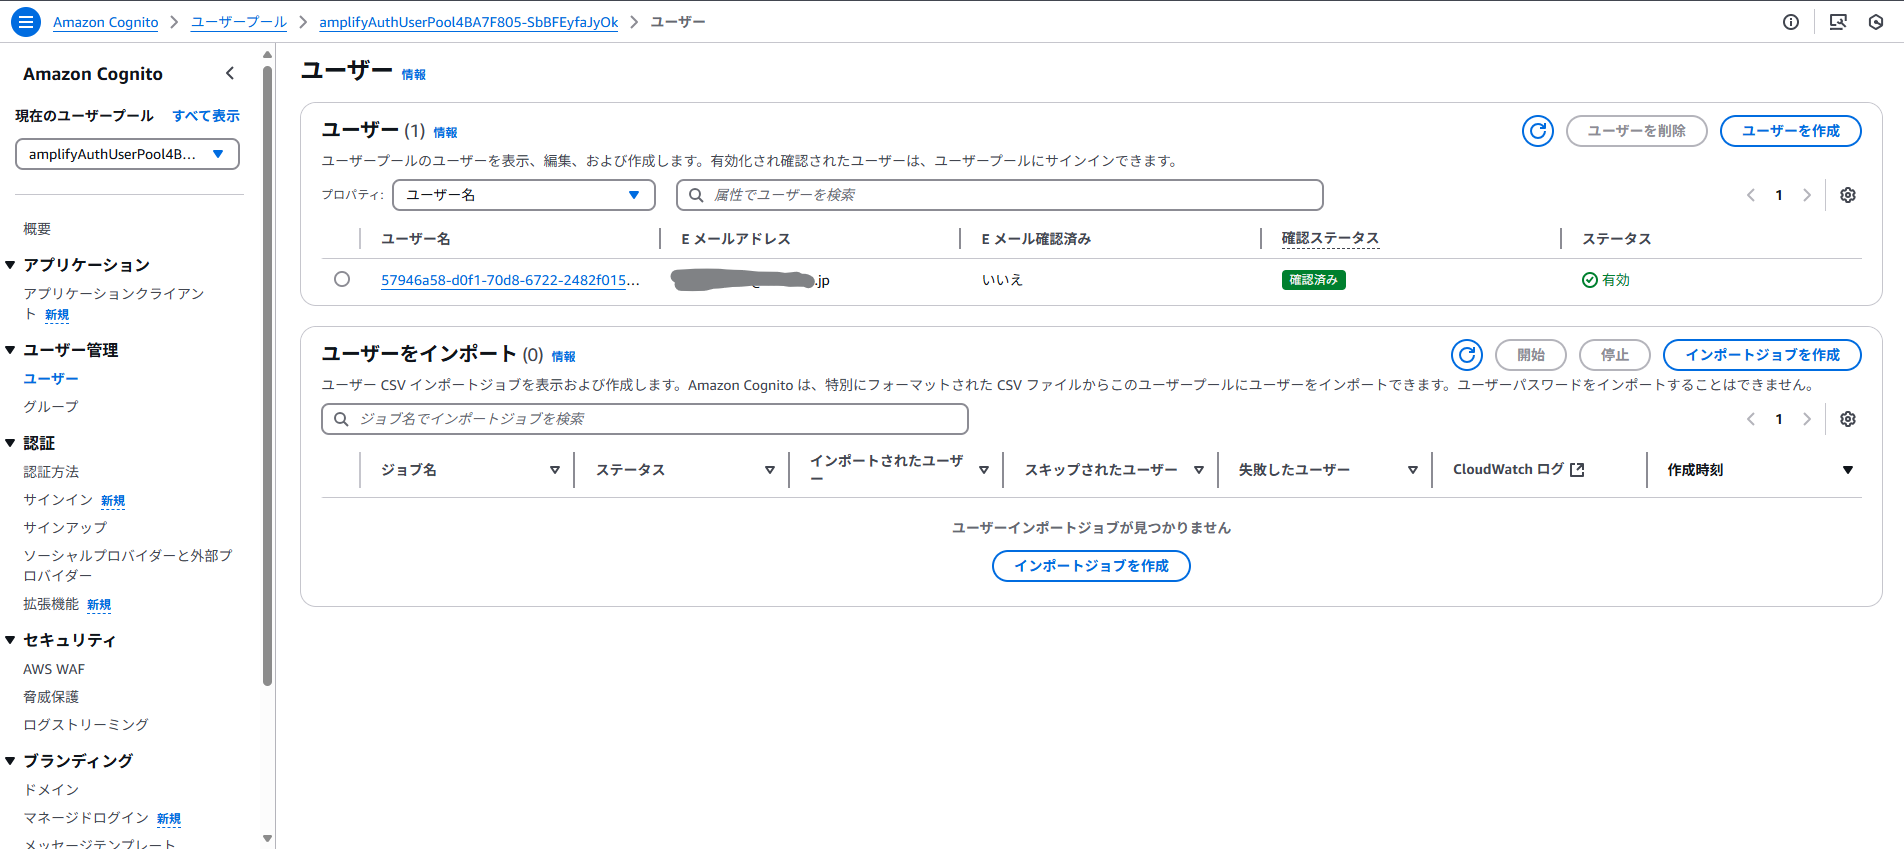Open the current user pool selector dropdown
This screenshot has width=1904, height=849.
[127, 154]
